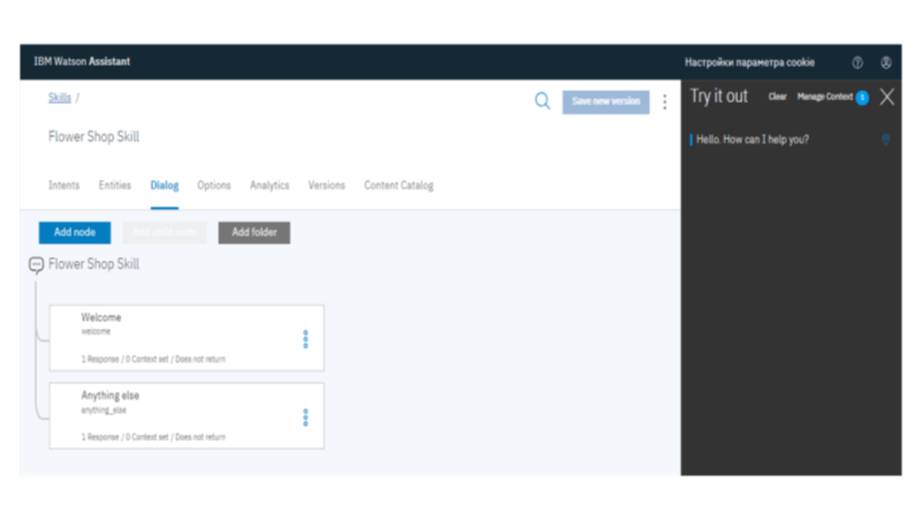Click the search magnifier icon
This screenshot has width=922, height=519.
pos(542,102)
